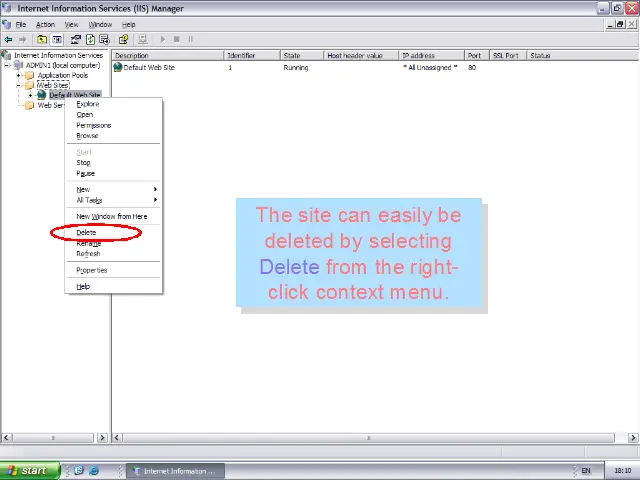Click the list pane scroll right arrow
640x480 pixels.
[x=633, y=438]
